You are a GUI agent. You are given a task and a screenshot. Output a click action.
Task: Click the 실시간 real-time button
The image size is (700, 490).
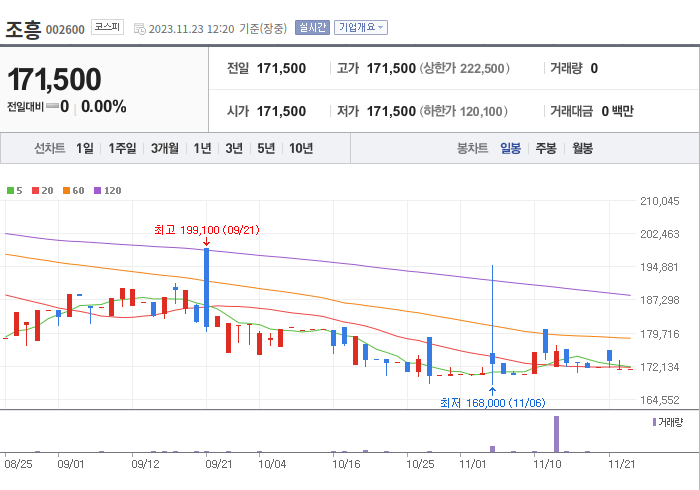coord(312,28)
